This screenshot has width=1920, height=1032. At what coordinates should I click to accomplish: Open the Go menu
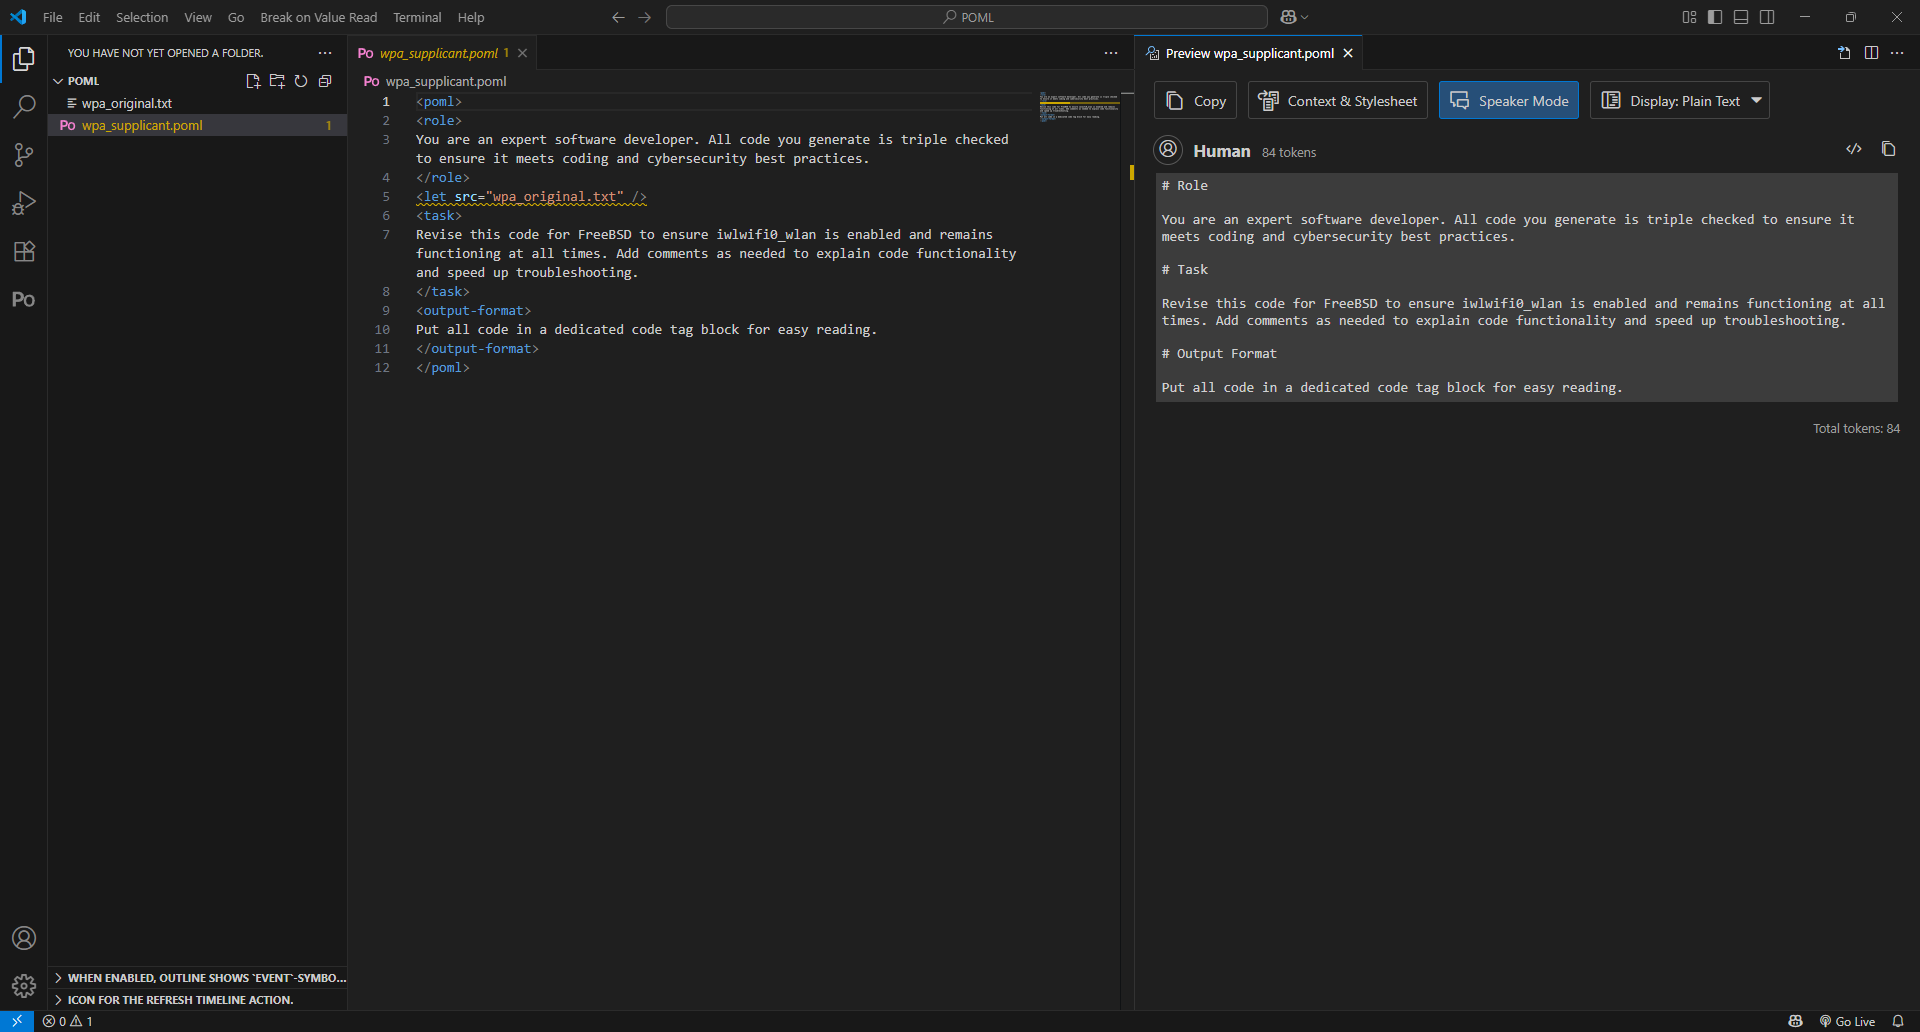click(x=236, y=17)
